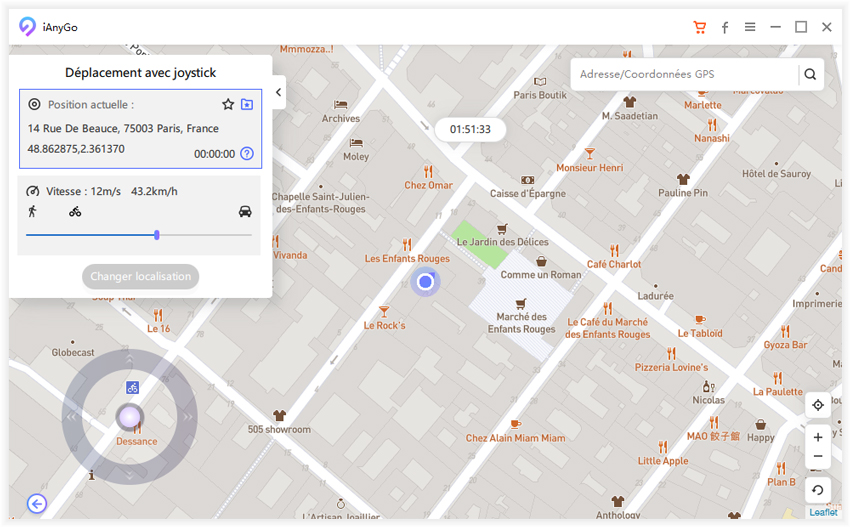Image resolution: width=850 pixels, height=527 pixels.
Task: Click Ladurée map label
Action: pyautogui.click(x=655, y=296)
